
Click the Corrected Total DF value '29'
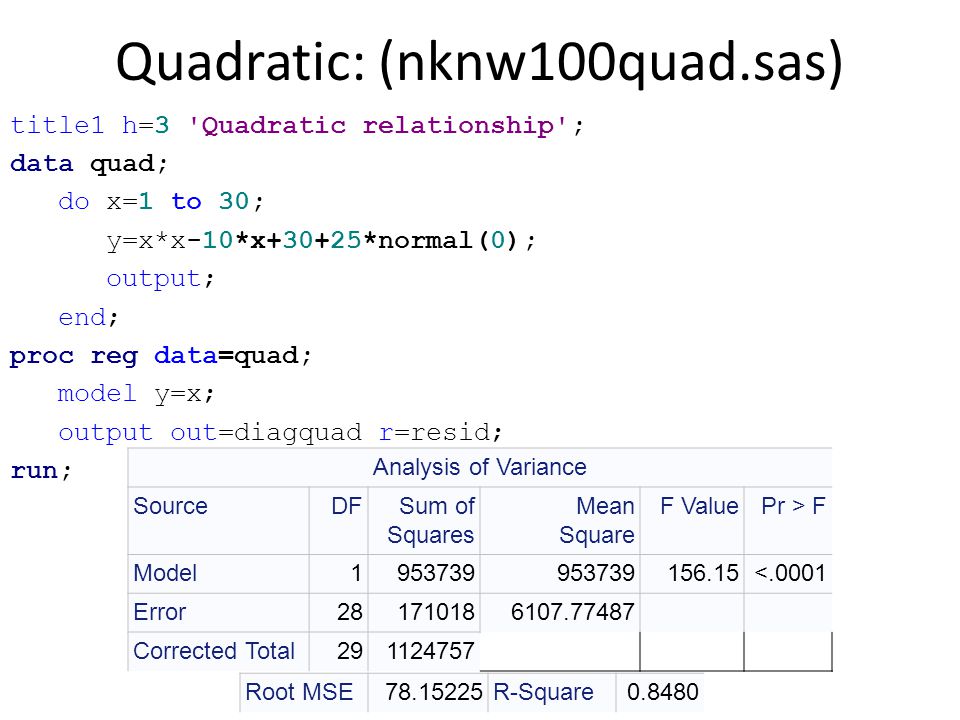(350, 650)
